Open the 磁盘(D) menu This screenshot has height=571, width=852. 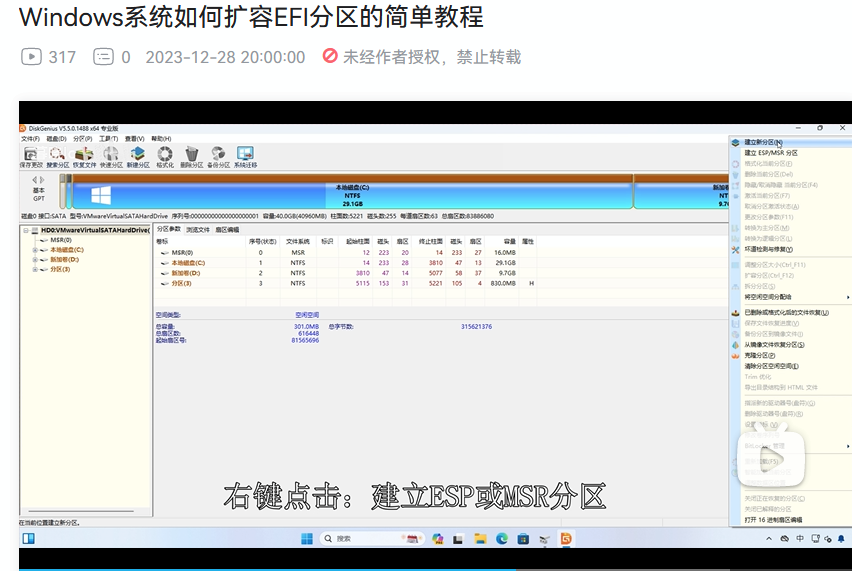tap(57, 139)
